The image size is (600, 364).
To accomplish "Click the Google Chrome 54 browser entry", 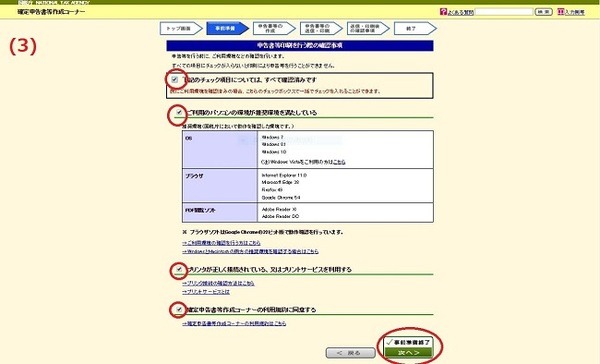I will [281, 198].
